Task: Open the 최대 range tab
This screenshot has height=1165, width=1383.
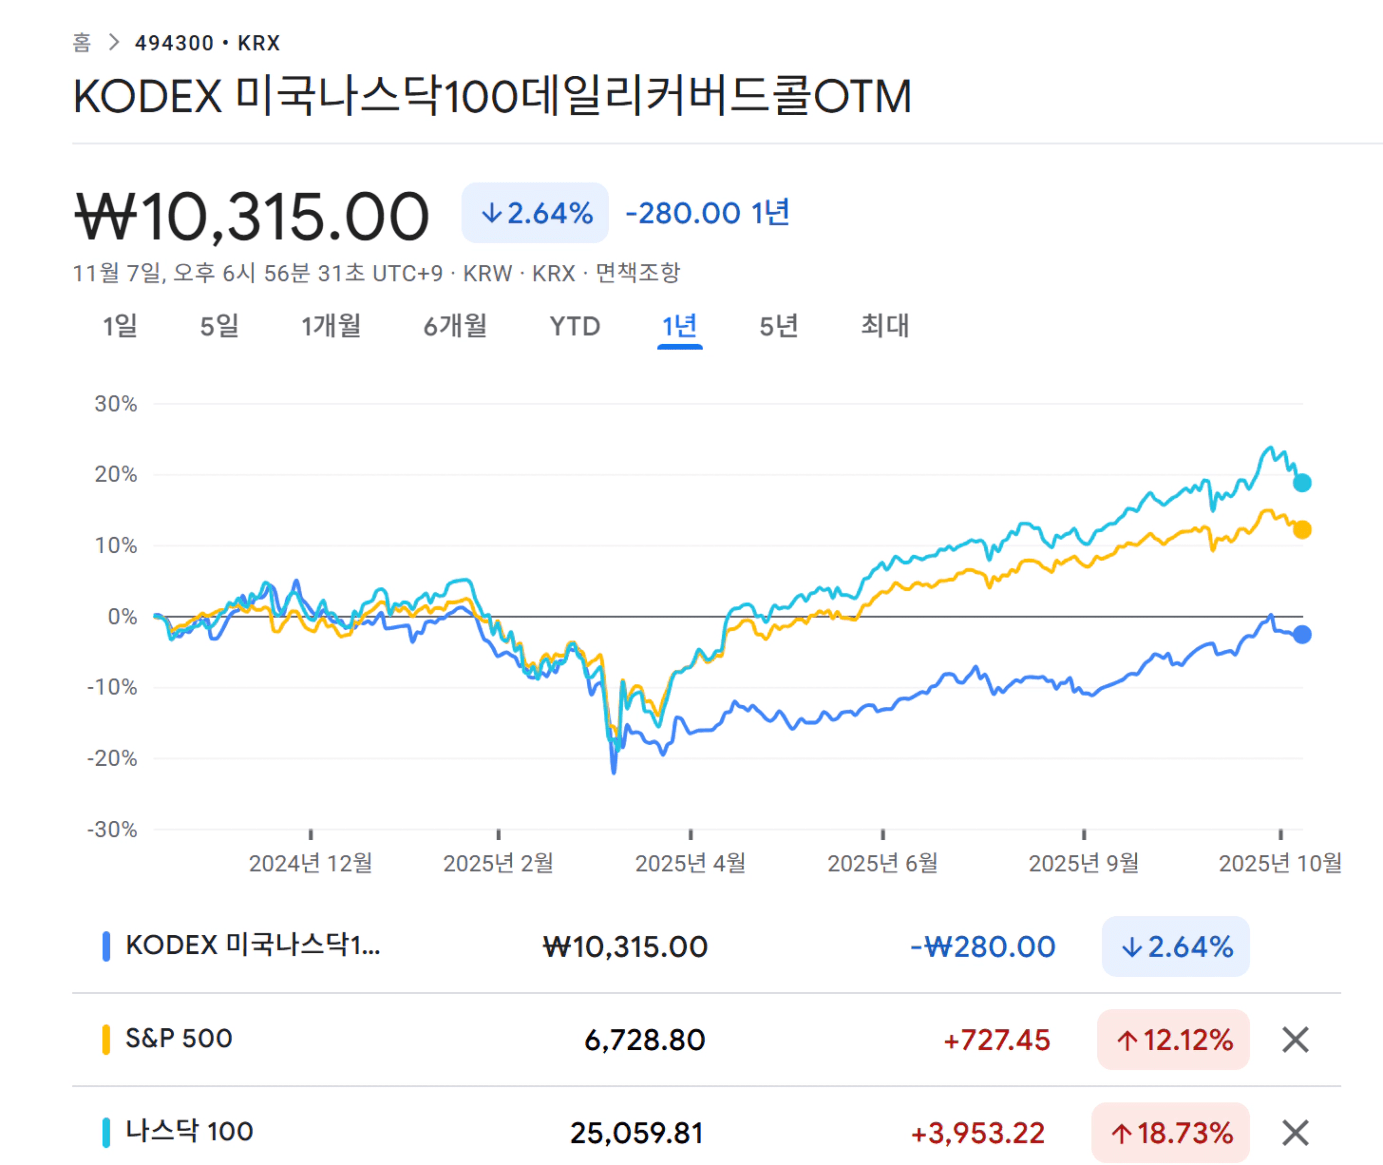Action: (x=885, y=326)
